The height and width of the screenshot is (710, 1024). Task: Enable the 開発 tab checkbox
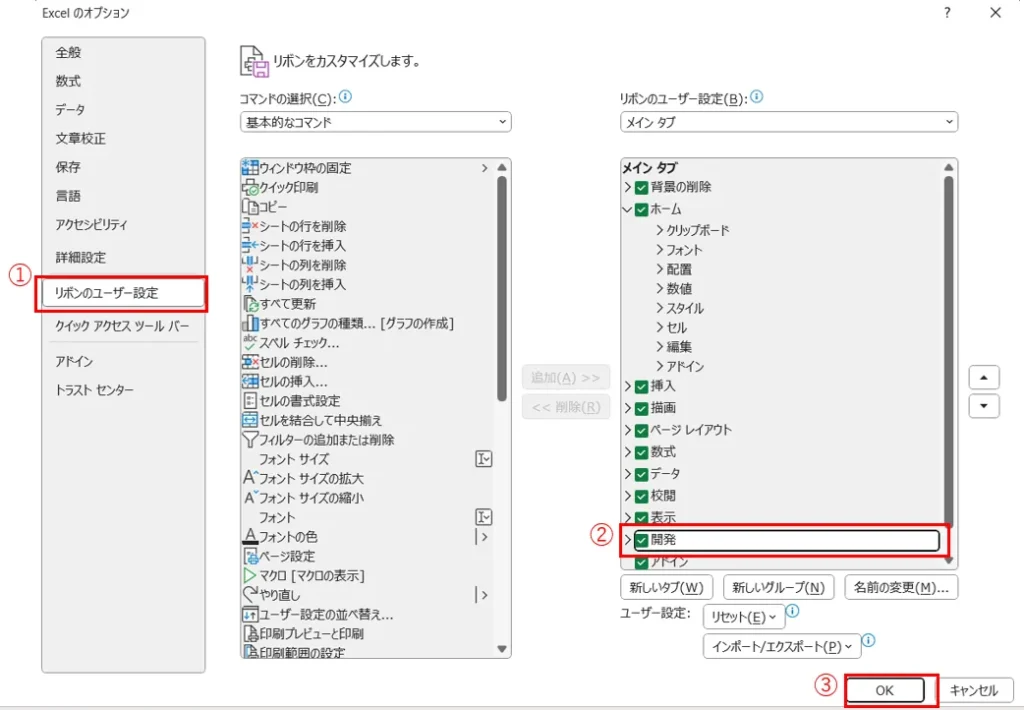641,540
